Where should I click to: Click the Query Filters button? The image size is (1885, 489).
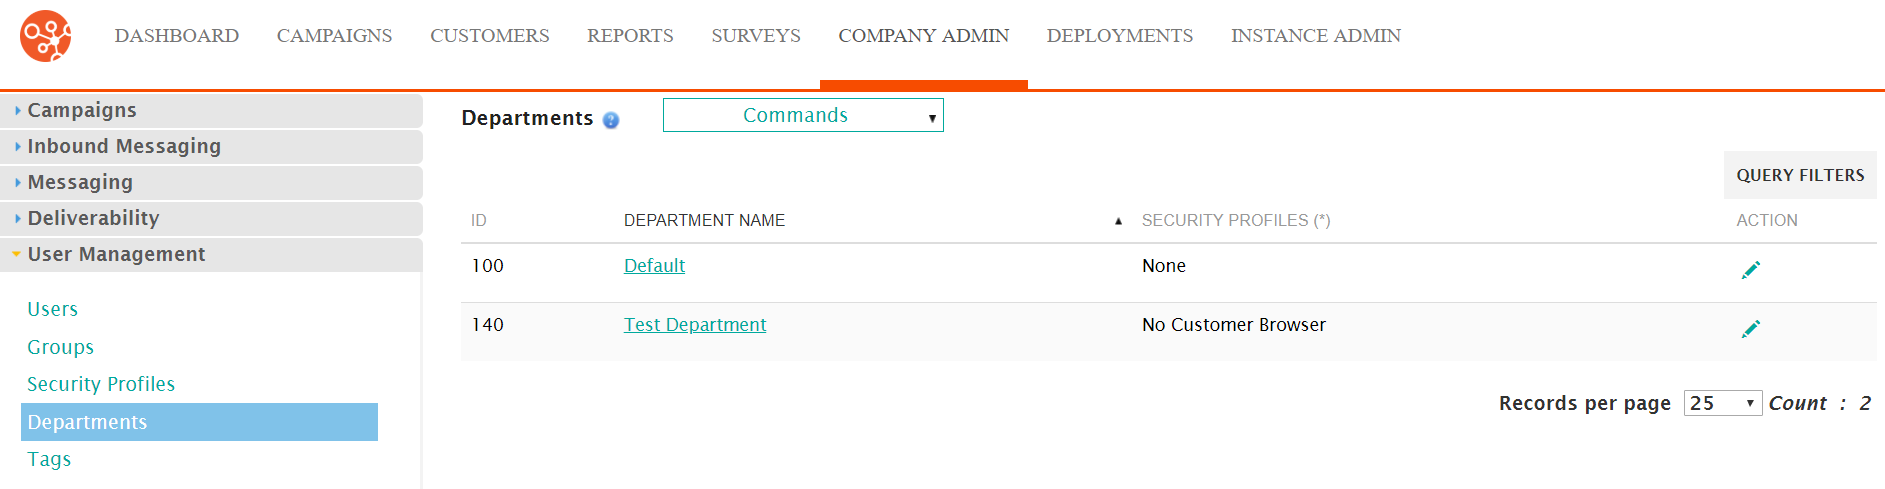(1800, 175)
